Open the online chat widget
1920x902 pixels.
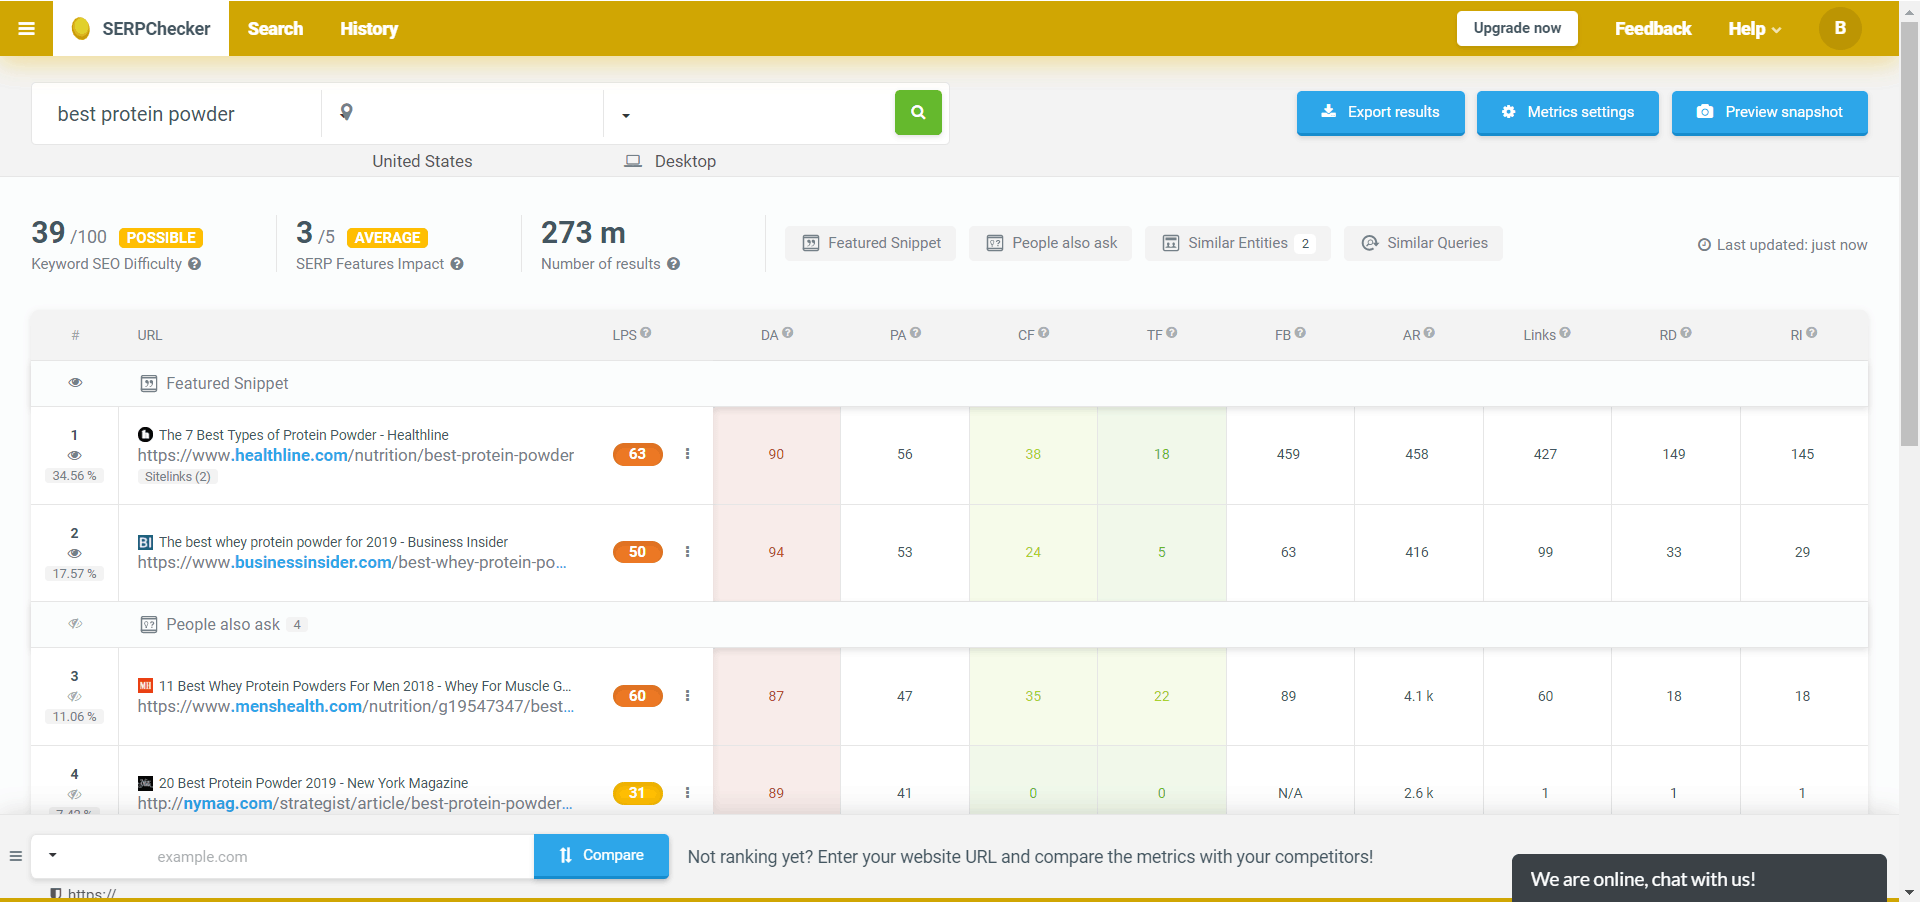pos(1698,878)
